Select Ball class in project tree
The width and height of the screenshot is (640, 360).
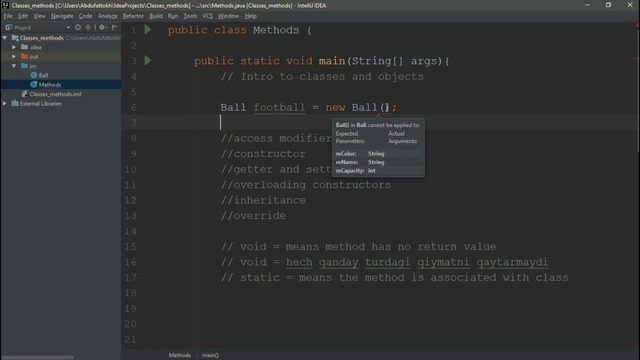click(x=43, y=75)
